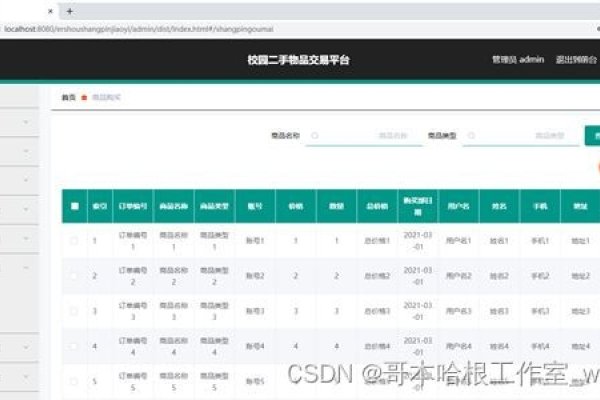Click the search icon inside 商品名称 field

[x=315, y=136]
